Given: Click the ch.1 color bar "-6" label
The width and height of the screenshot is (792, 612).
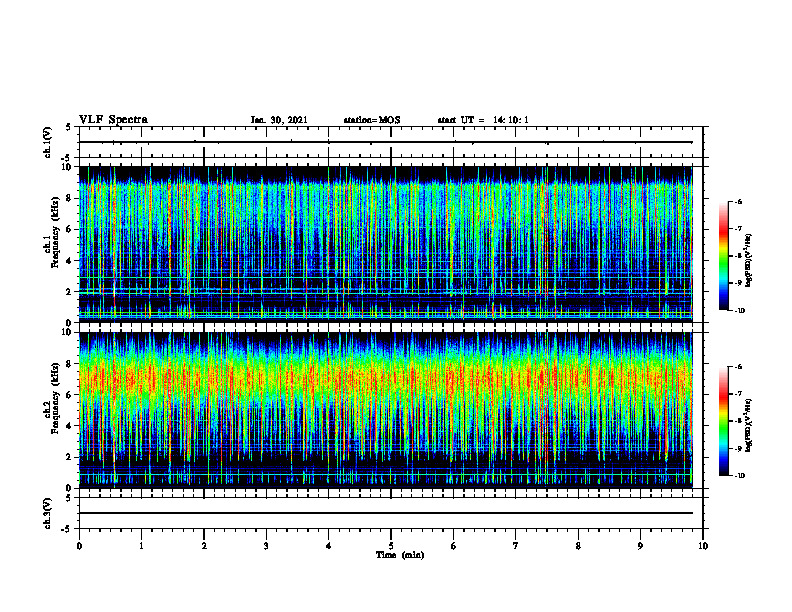Looking at the screenshot, I should tap(738, 201).
